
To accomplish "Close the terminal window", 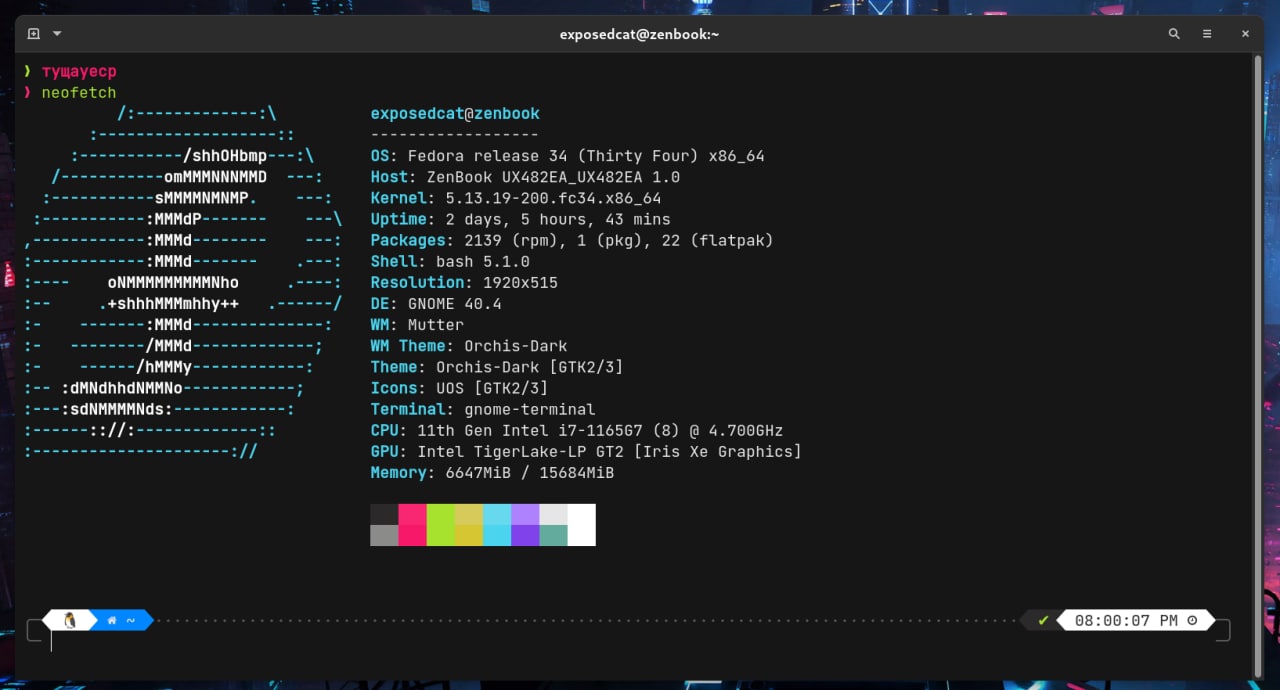I will click(x=1245, y=34).
